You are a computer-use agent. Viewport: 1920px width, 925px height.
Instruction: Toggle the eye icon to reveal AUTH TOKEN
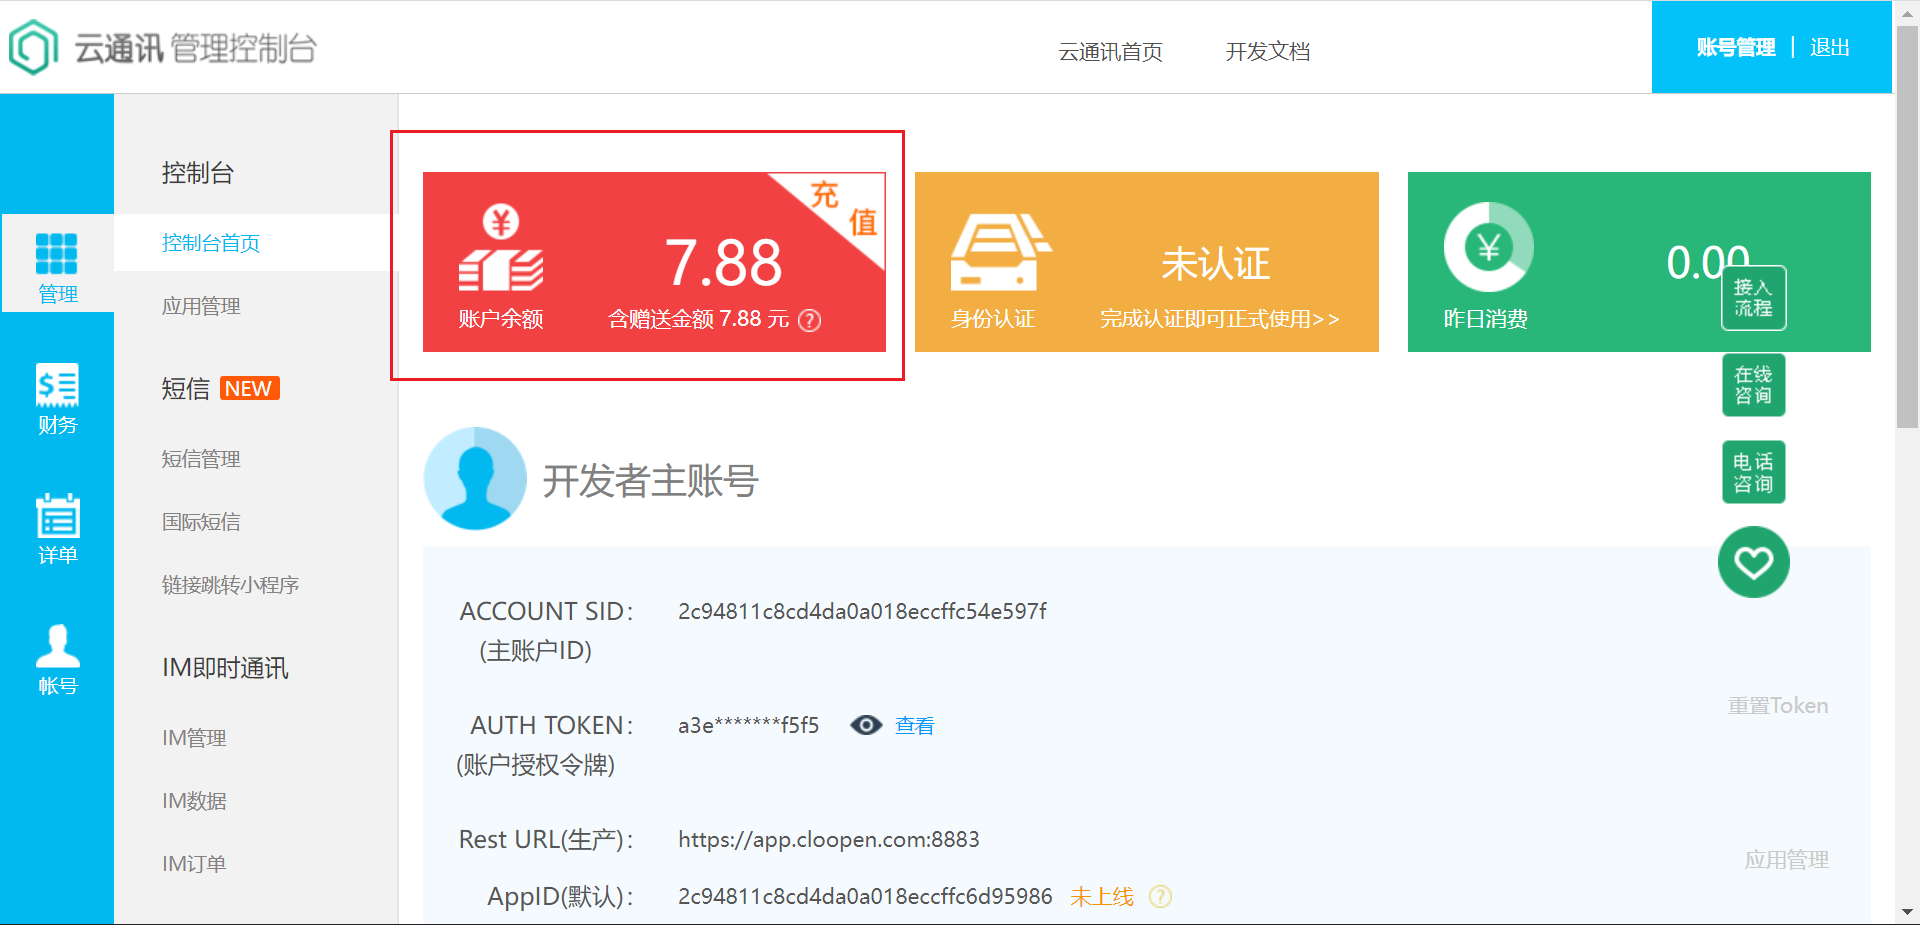866,725
